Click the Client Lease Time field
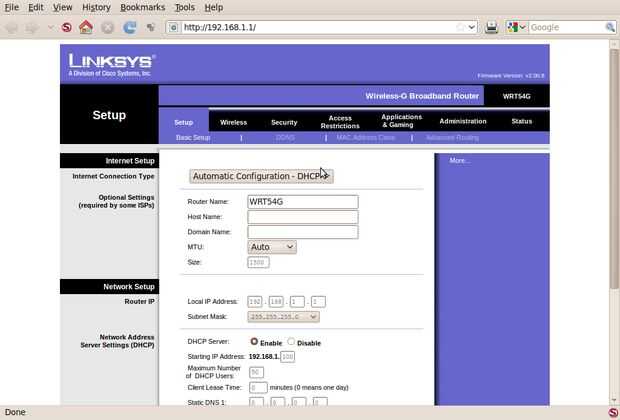The width and height of the screenshot is (620, 420). pyautogui.click(x=258, y=388)
